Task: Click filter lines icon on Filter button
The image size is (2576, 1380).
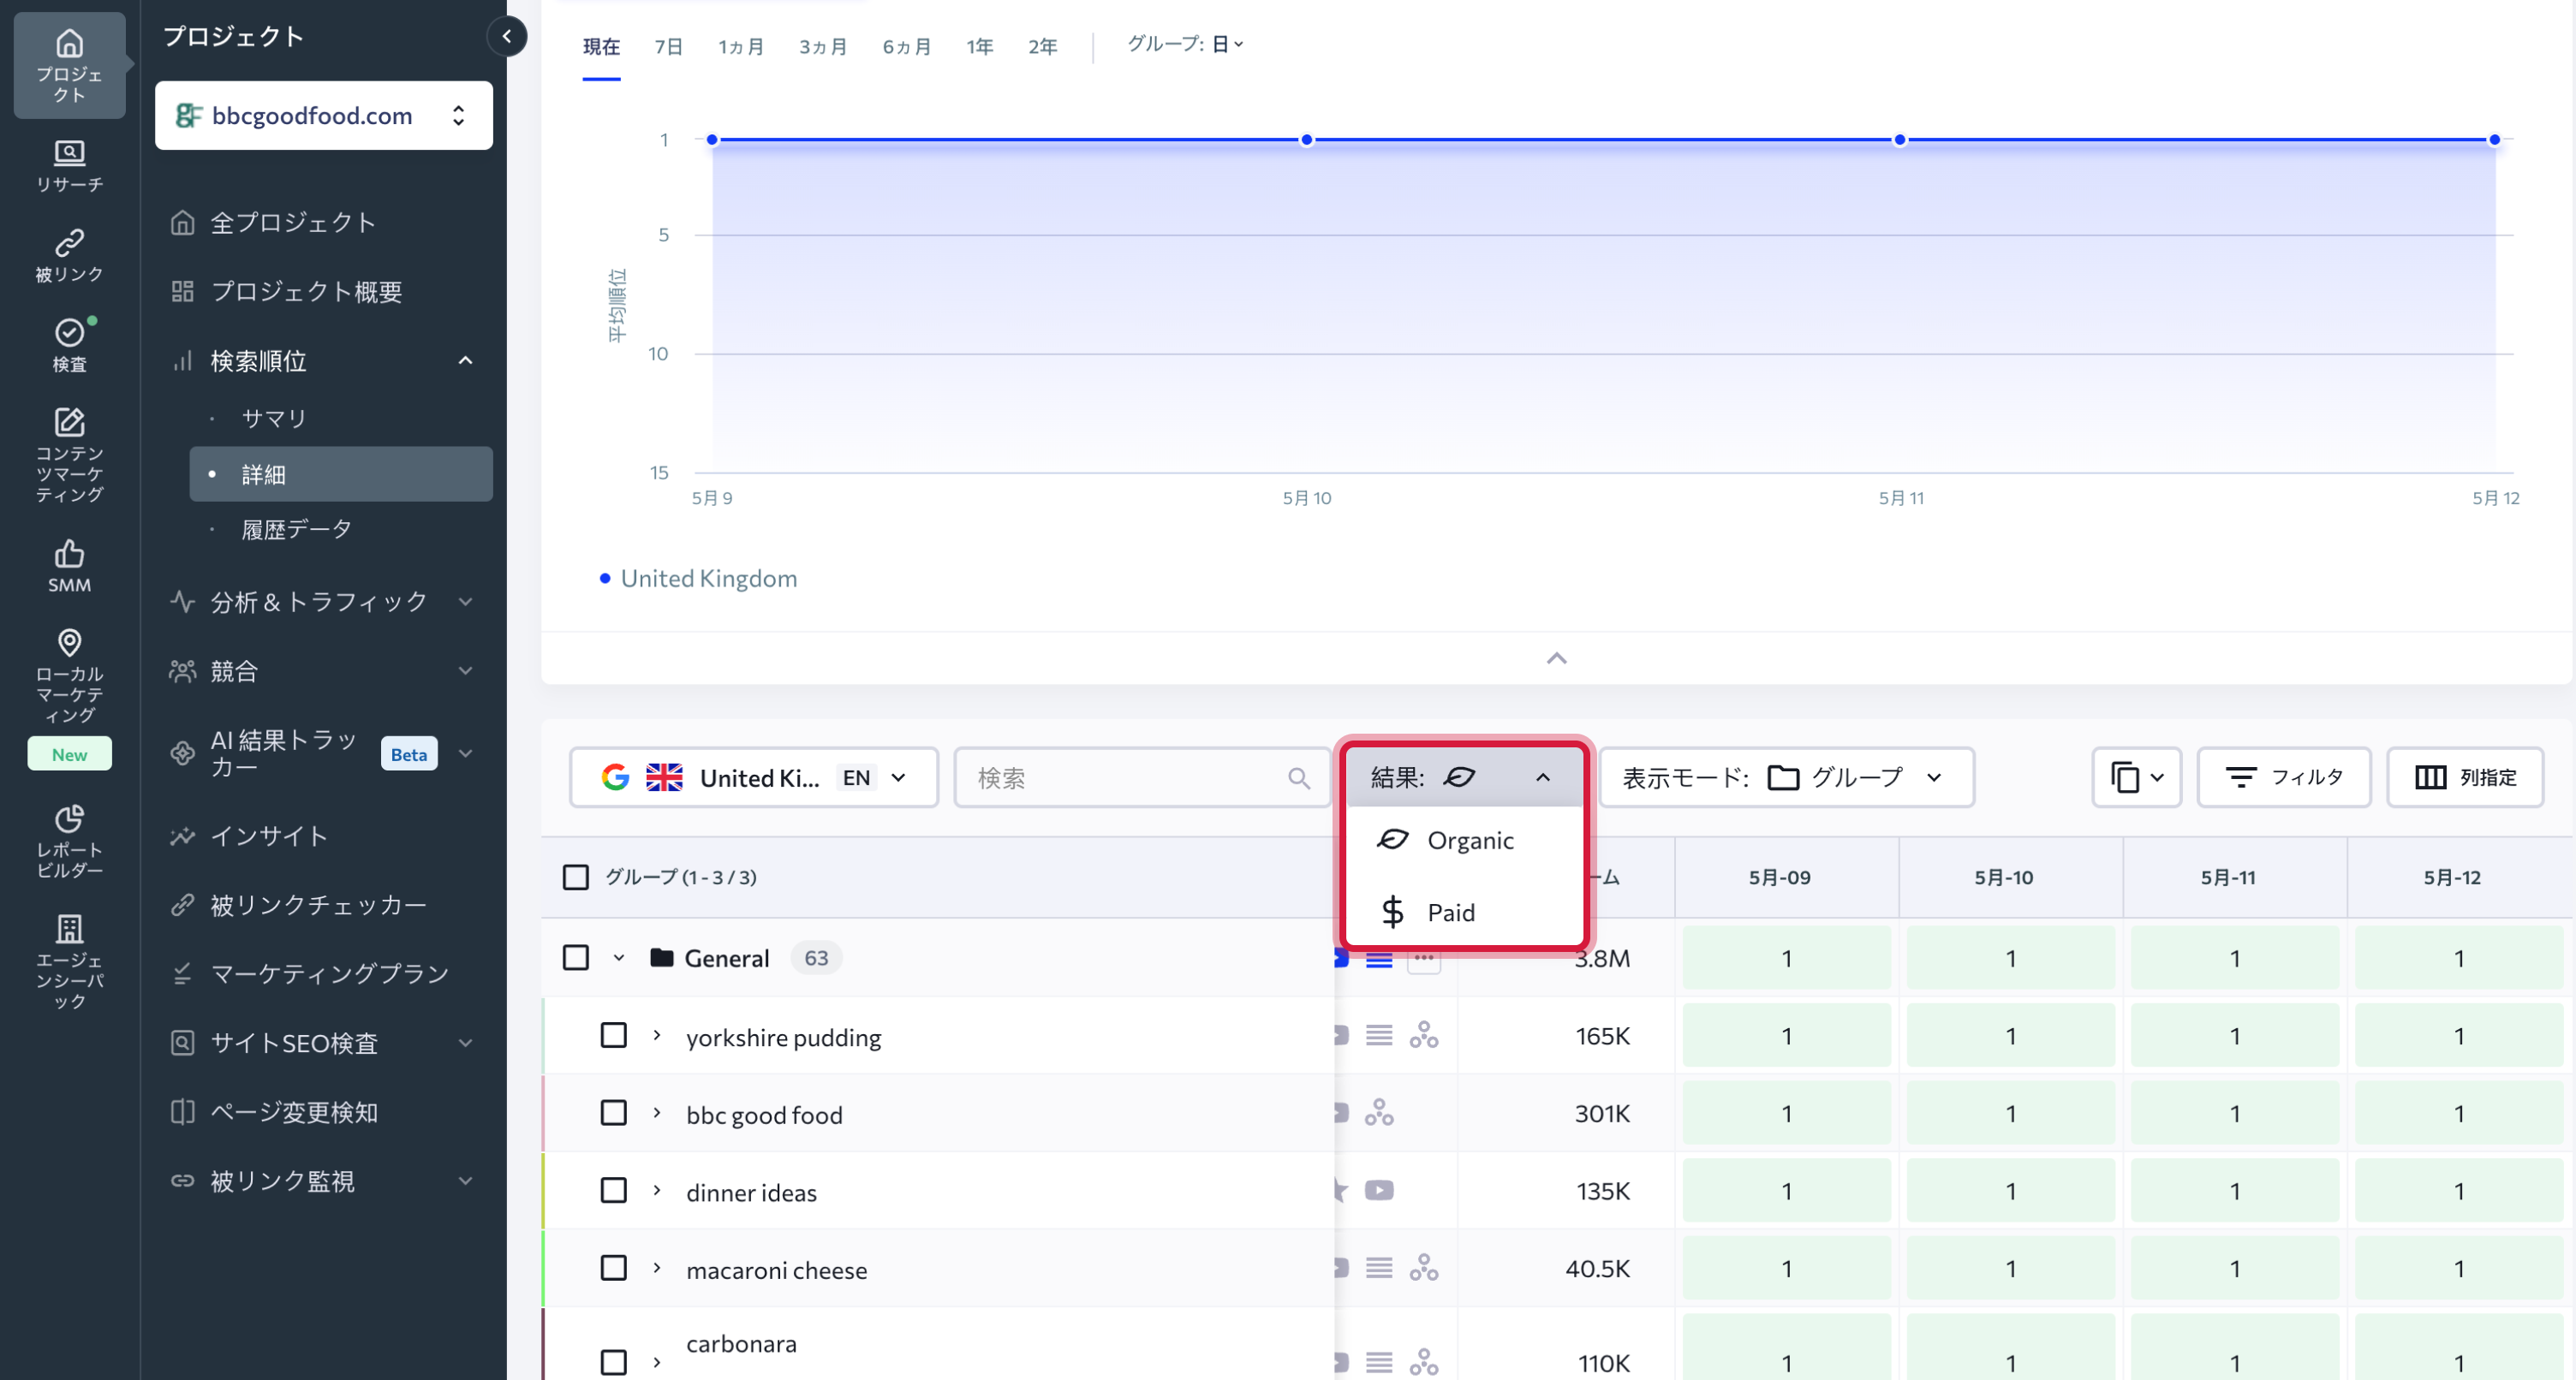Action: point(2241,778)
